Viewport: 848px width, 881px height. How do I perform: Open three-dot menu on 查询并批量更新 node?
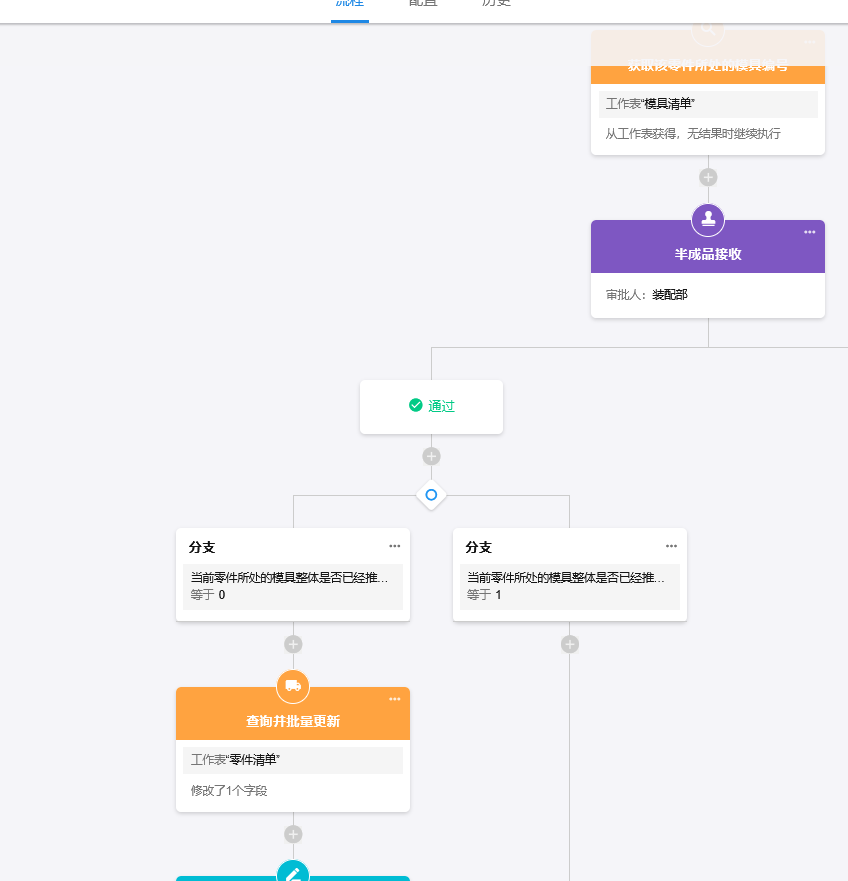click(x=394, y=699)
